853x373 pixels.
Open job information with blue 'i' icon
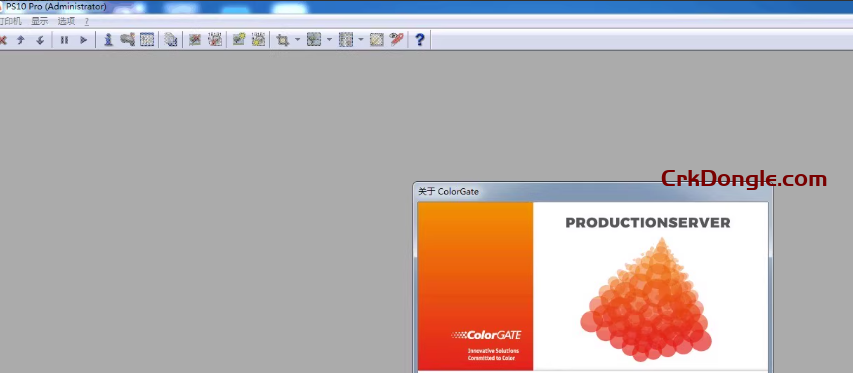108,40
